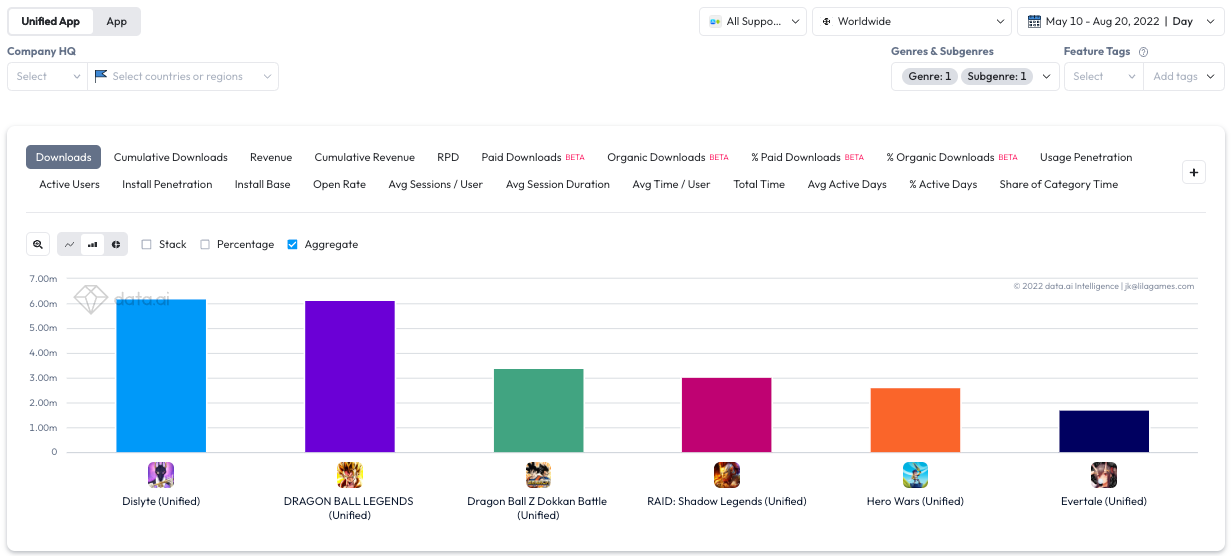Image resolution: width=1231 pixels, height=556 pixels.
Task: Switch to line chart view
Action: click(x=69, y=244)
